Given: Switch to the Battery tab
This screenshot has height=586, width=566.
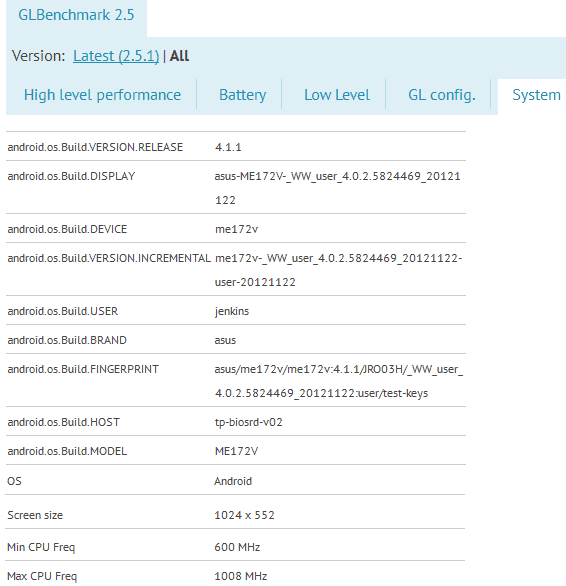Looking at the screenshot, I should point(243,95).
